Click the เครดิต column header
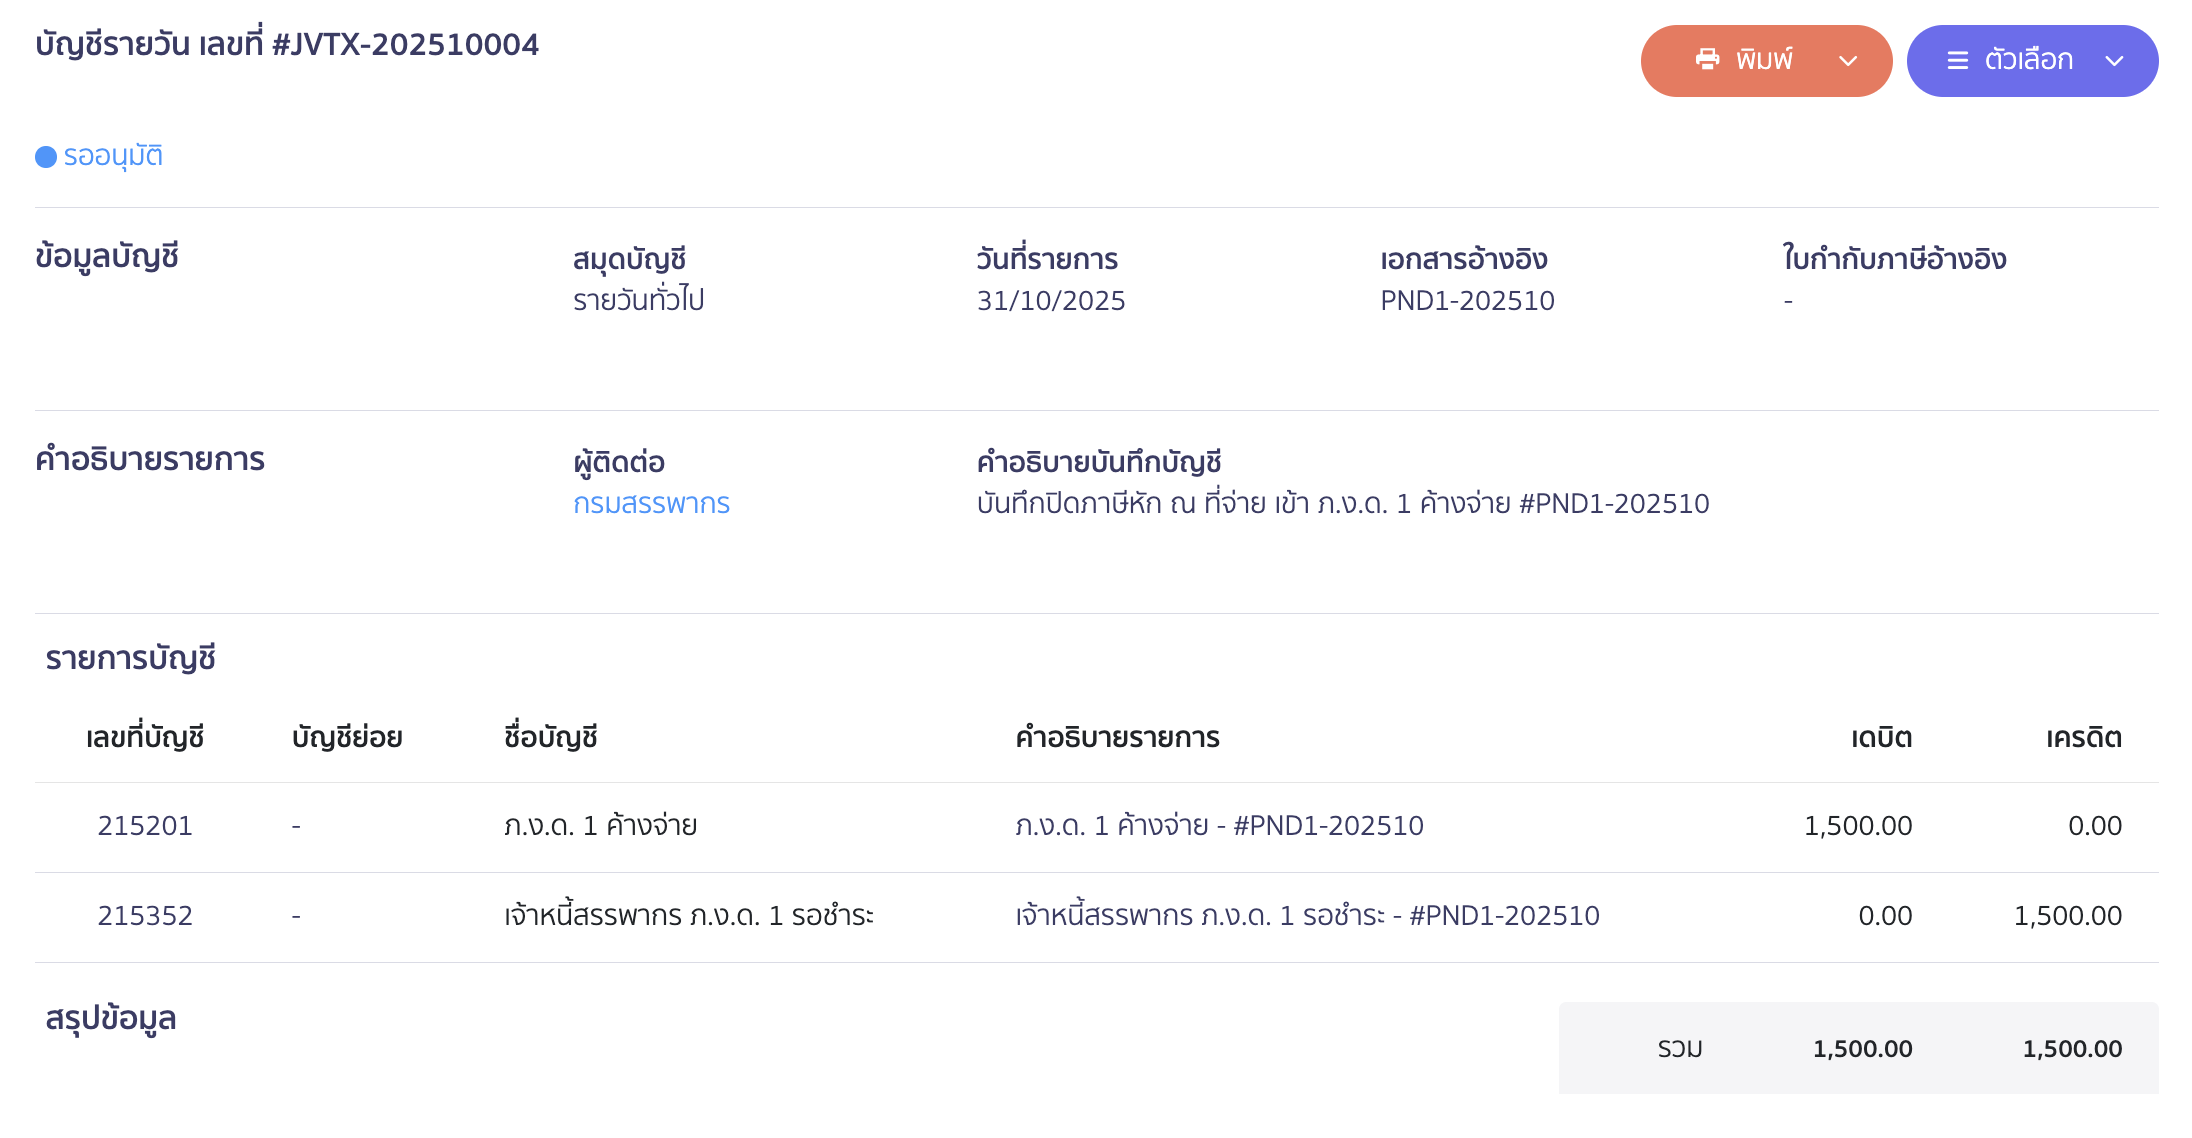This screenshot has width=2192, height=1138. [x=2083, y=737]
